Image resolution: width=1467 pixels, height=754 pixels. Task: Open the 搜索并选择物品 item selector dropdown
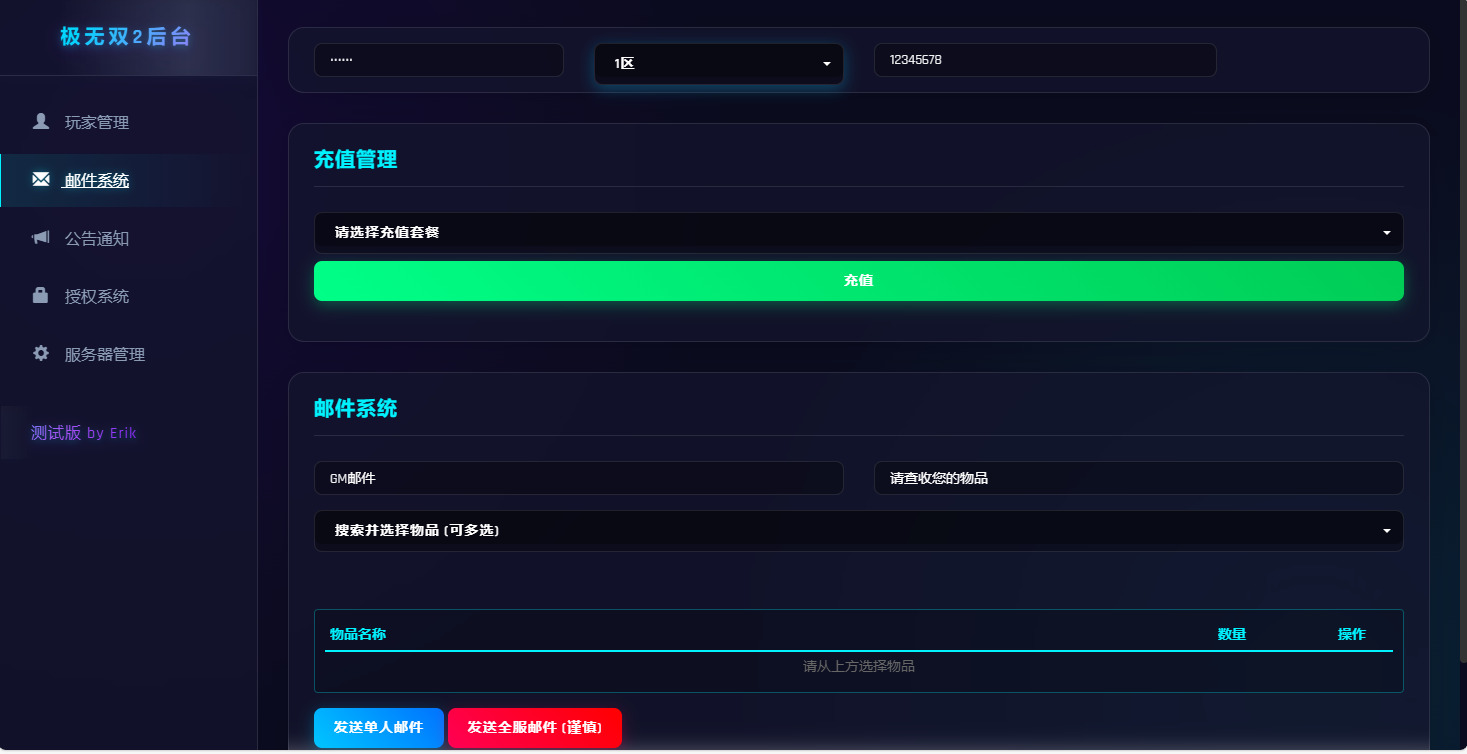[858, 530]
